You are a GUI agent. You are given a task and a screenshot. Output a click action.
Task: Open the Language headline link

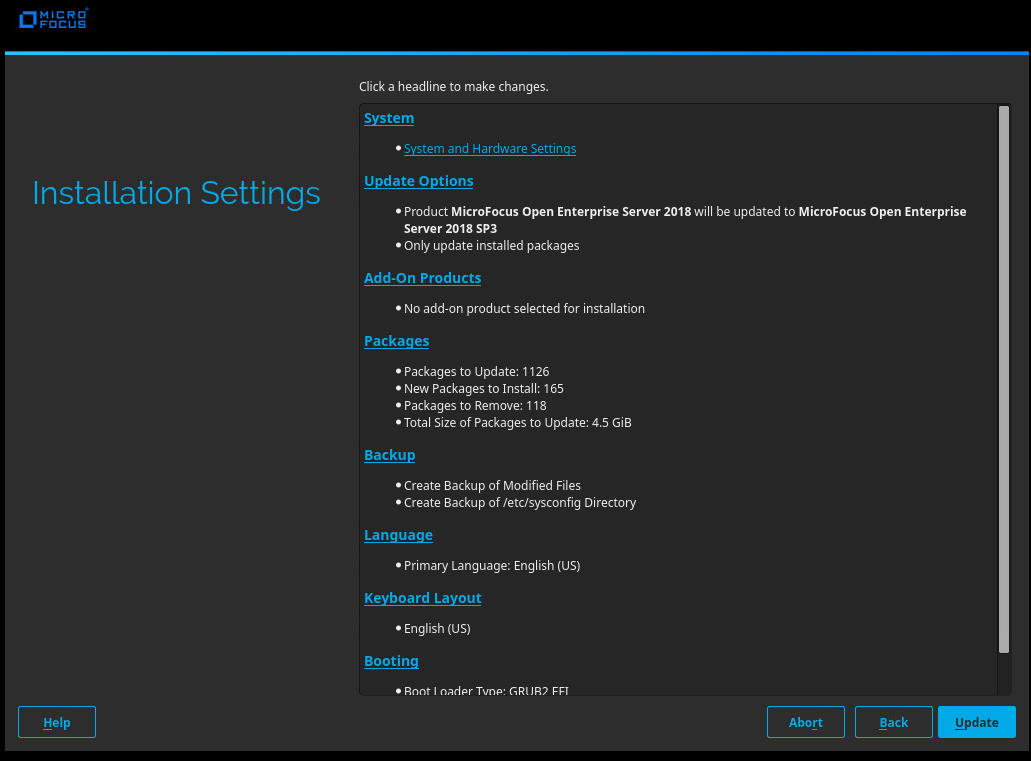click(398, 535)
